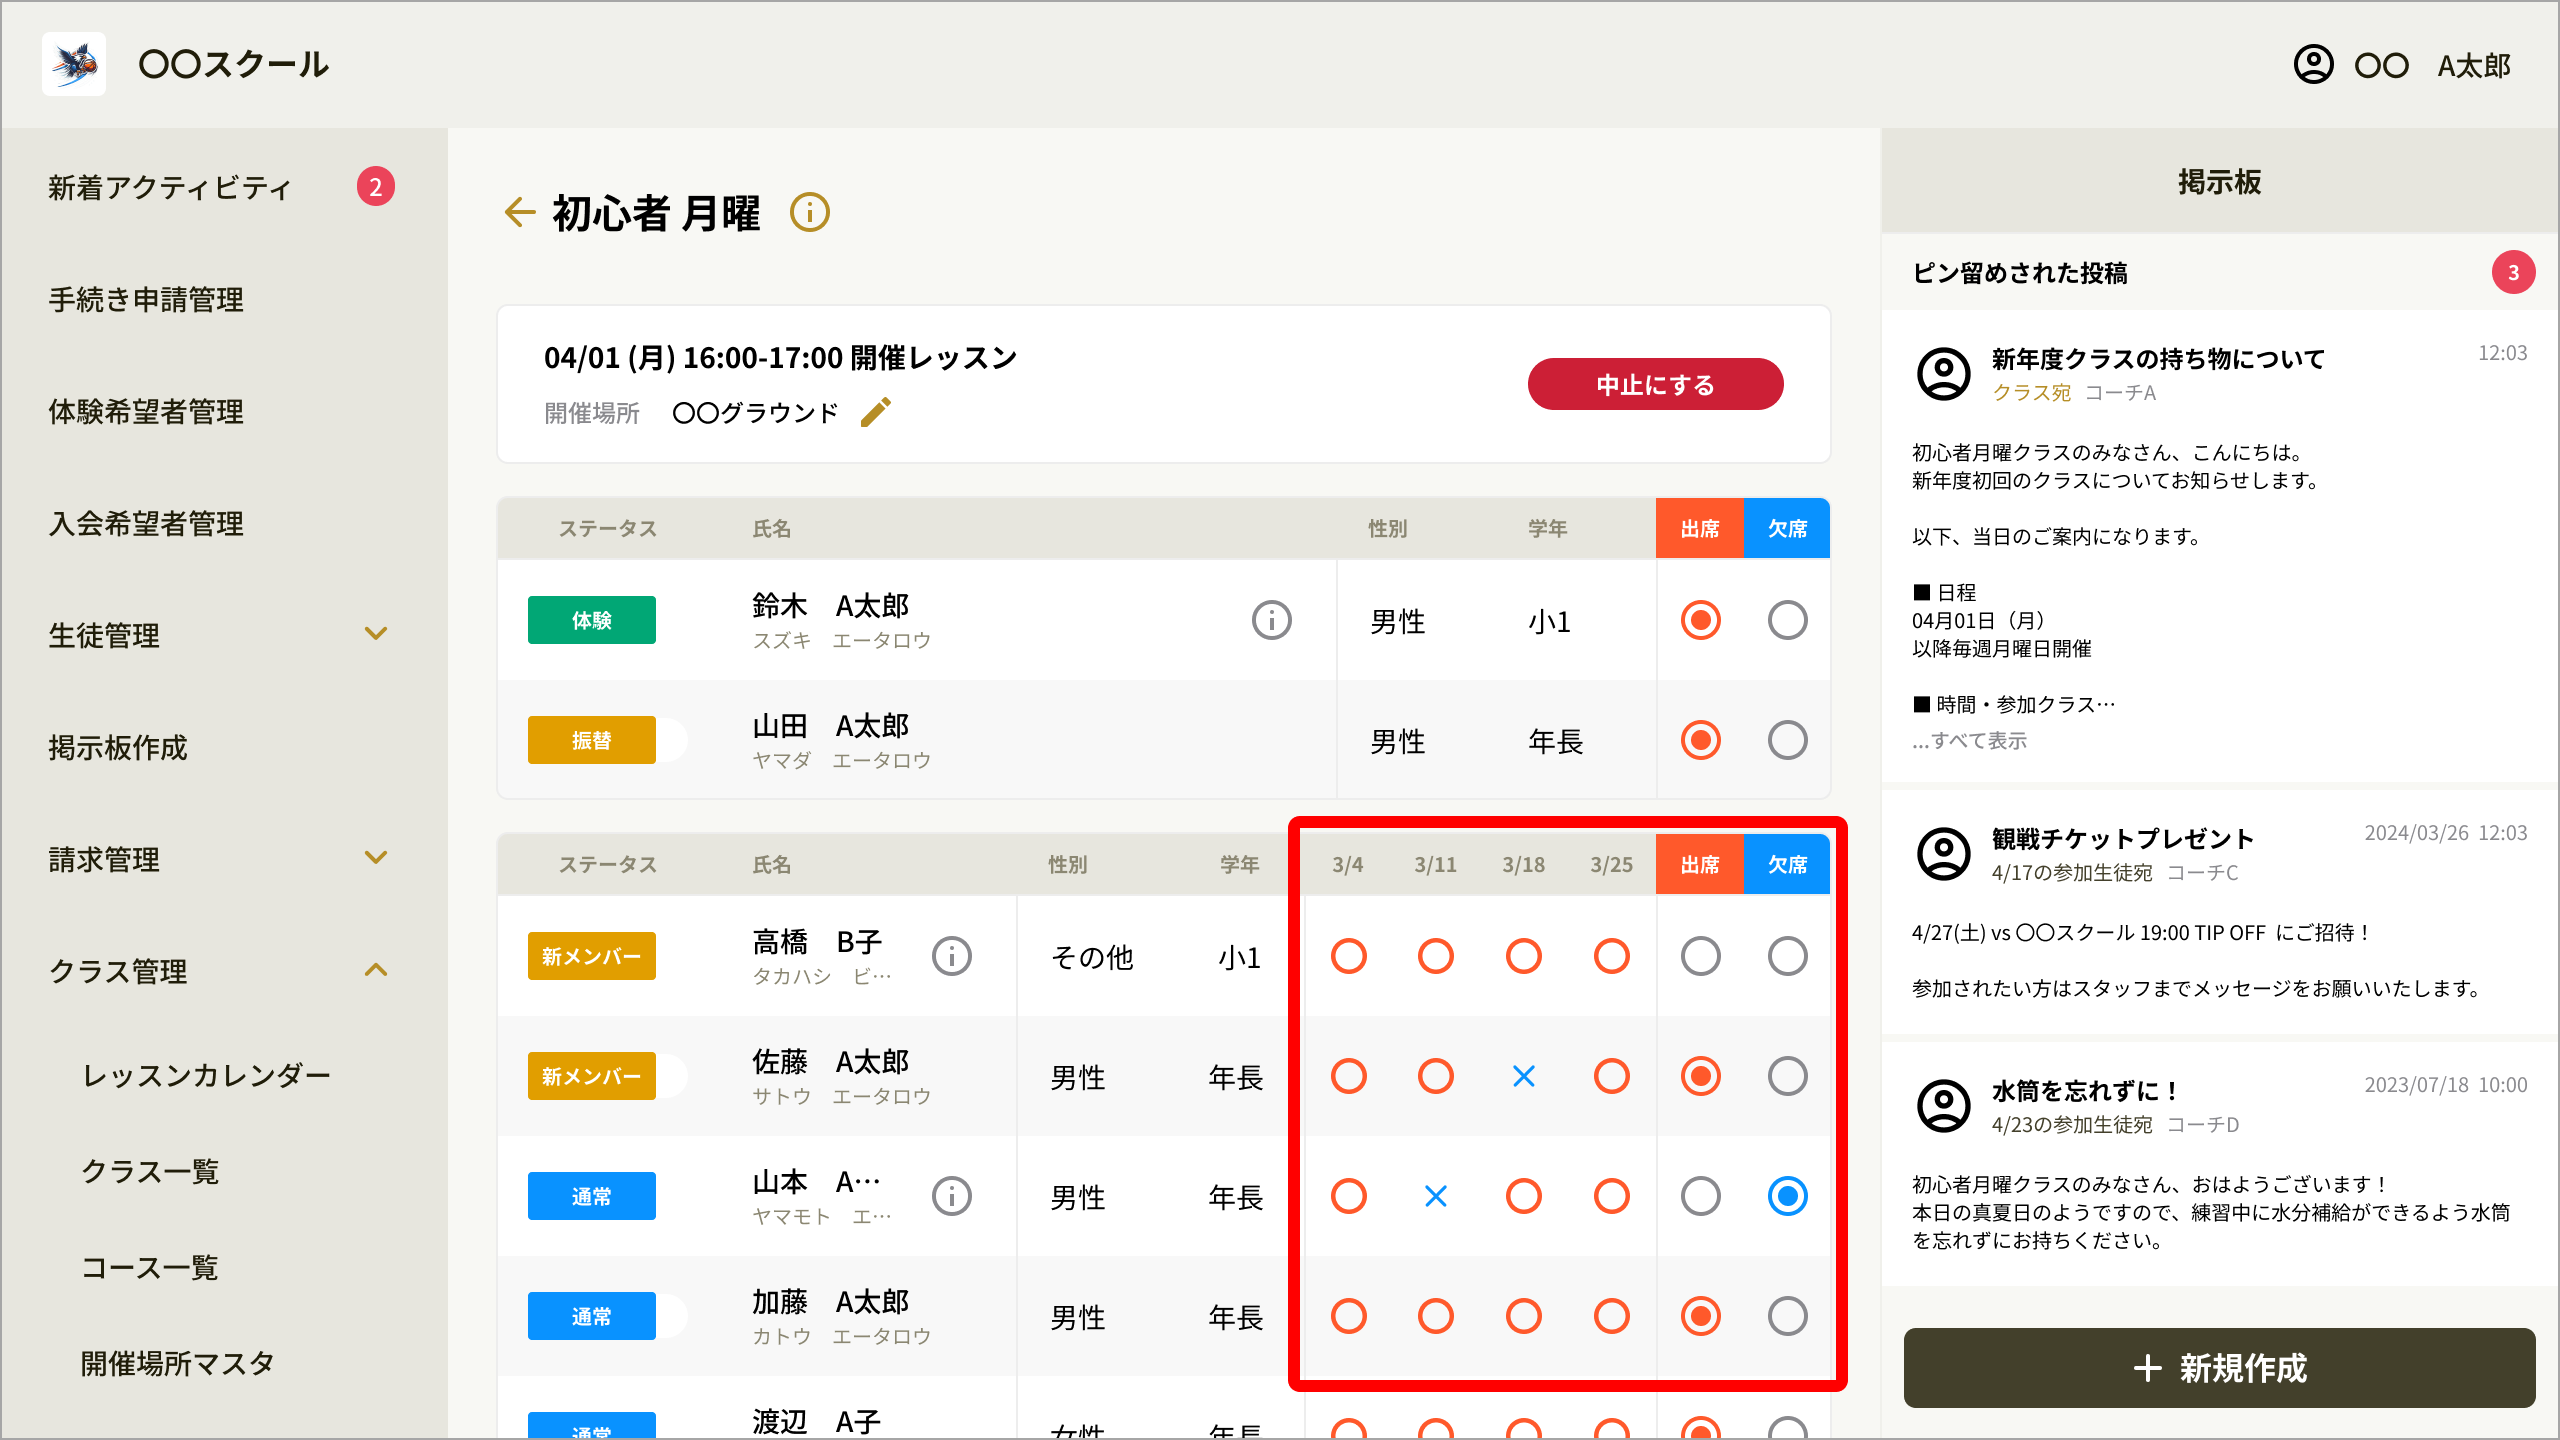Open info icon for 山本 row
This screenshot has height=1440, width=2560.
click(x=952, y=1196)
